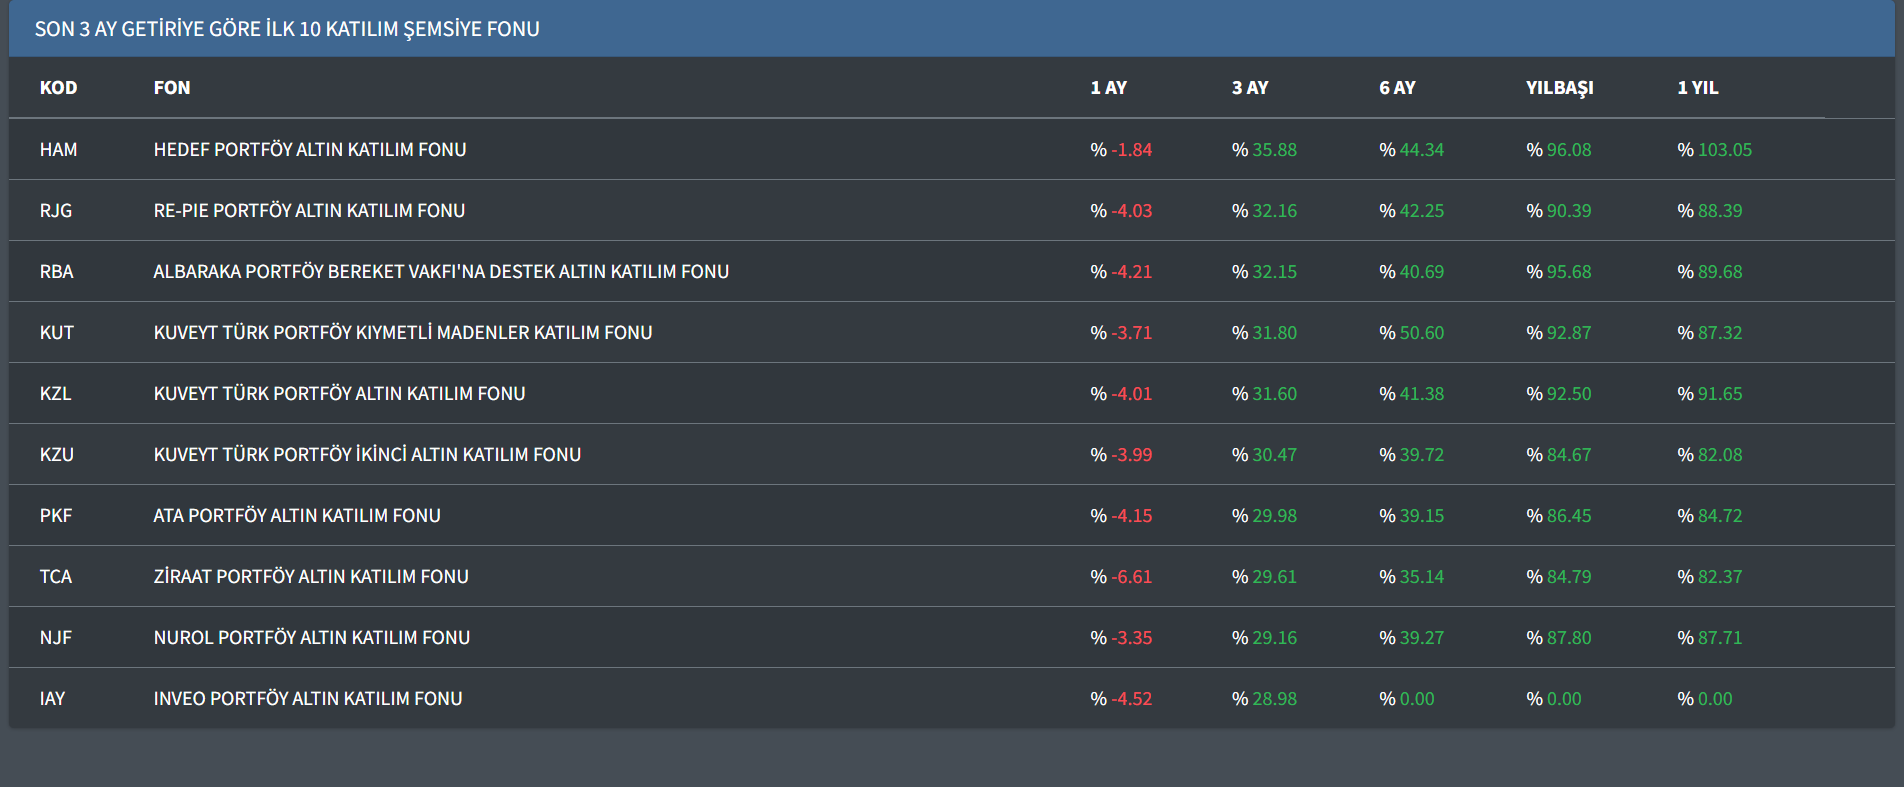Image resolution: width=1904 pixels, height=787 pixels.
Task: Click the KOD column header
Action: (58, 88)
